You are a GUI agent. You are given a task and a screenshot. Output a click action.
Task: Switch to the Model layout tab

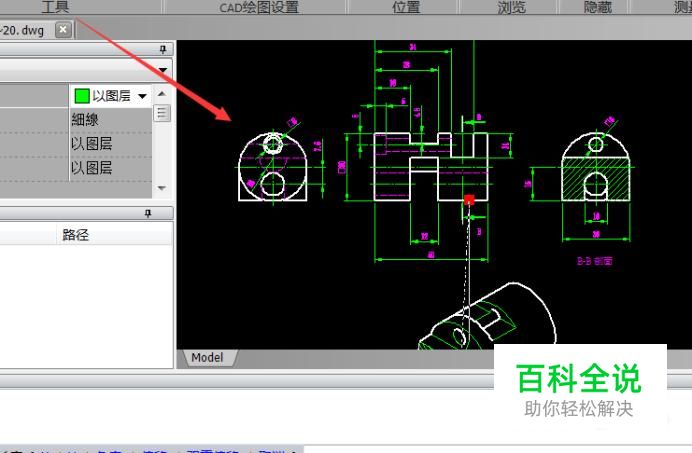click(207, 357)
